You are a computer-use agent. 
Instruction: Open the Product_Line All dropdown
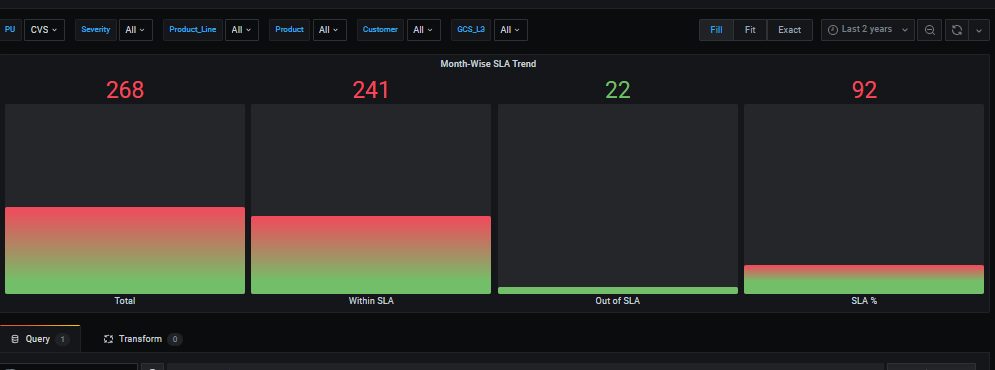242,30
